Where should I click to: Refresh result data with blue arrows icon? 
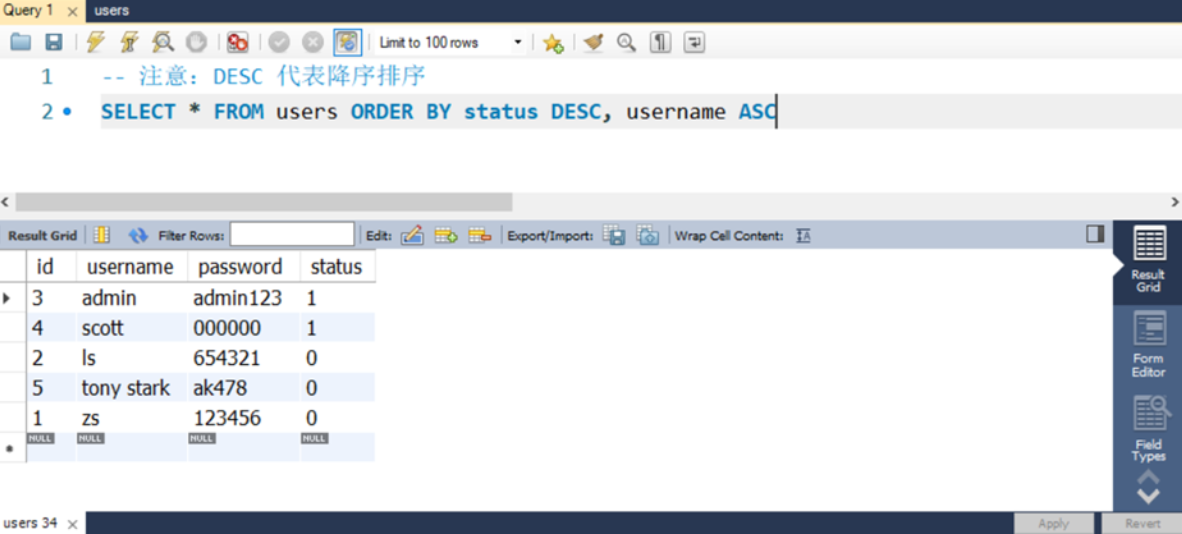click(x=138, y=236)
